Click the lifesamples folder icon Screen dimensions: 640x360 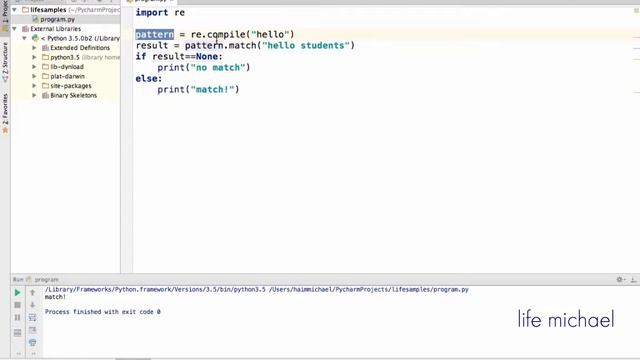[25, 9]
